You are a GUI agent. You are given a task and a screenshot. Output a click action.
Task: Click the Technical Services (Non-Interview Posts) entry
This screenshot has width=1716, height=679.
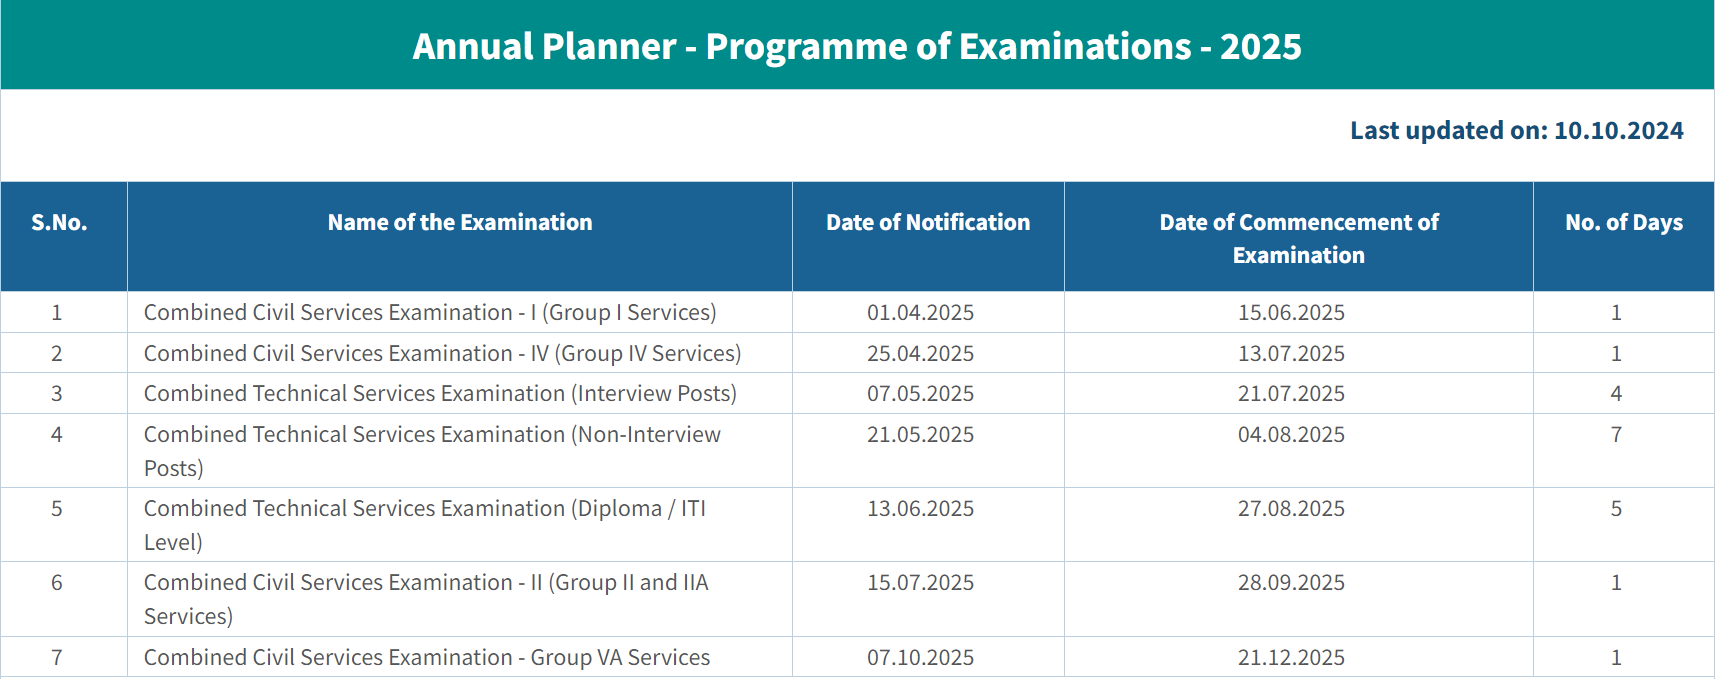(432, 451)
